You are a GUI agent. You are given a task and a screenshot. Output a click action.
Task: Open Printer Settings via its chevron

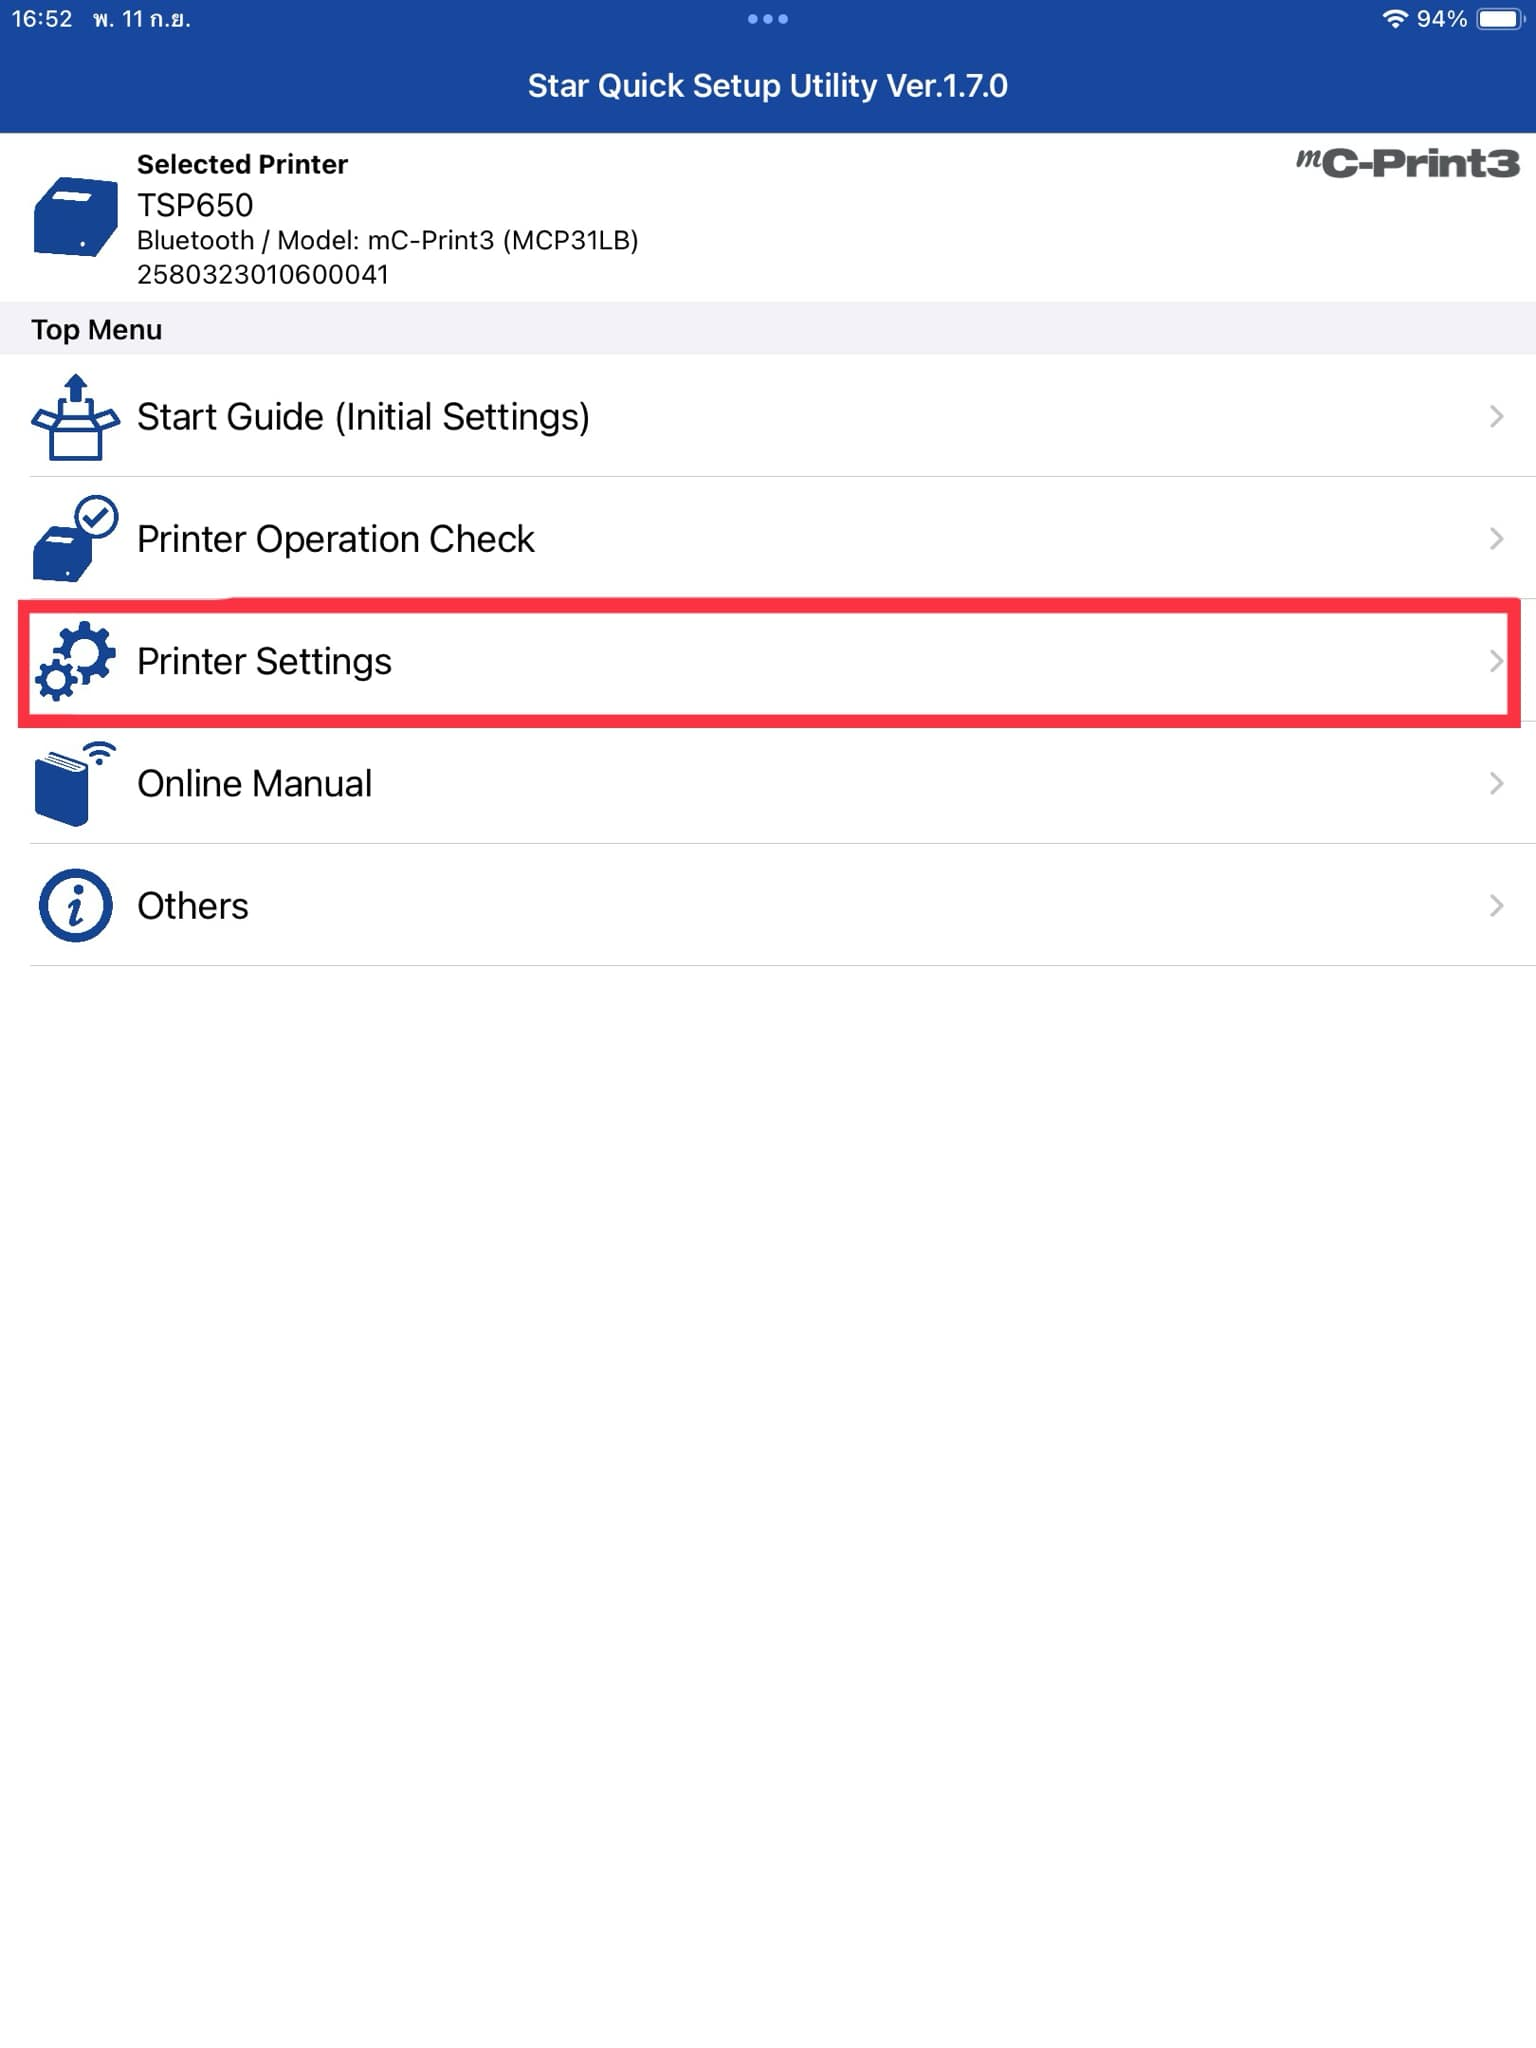[x=1496, y=660]
